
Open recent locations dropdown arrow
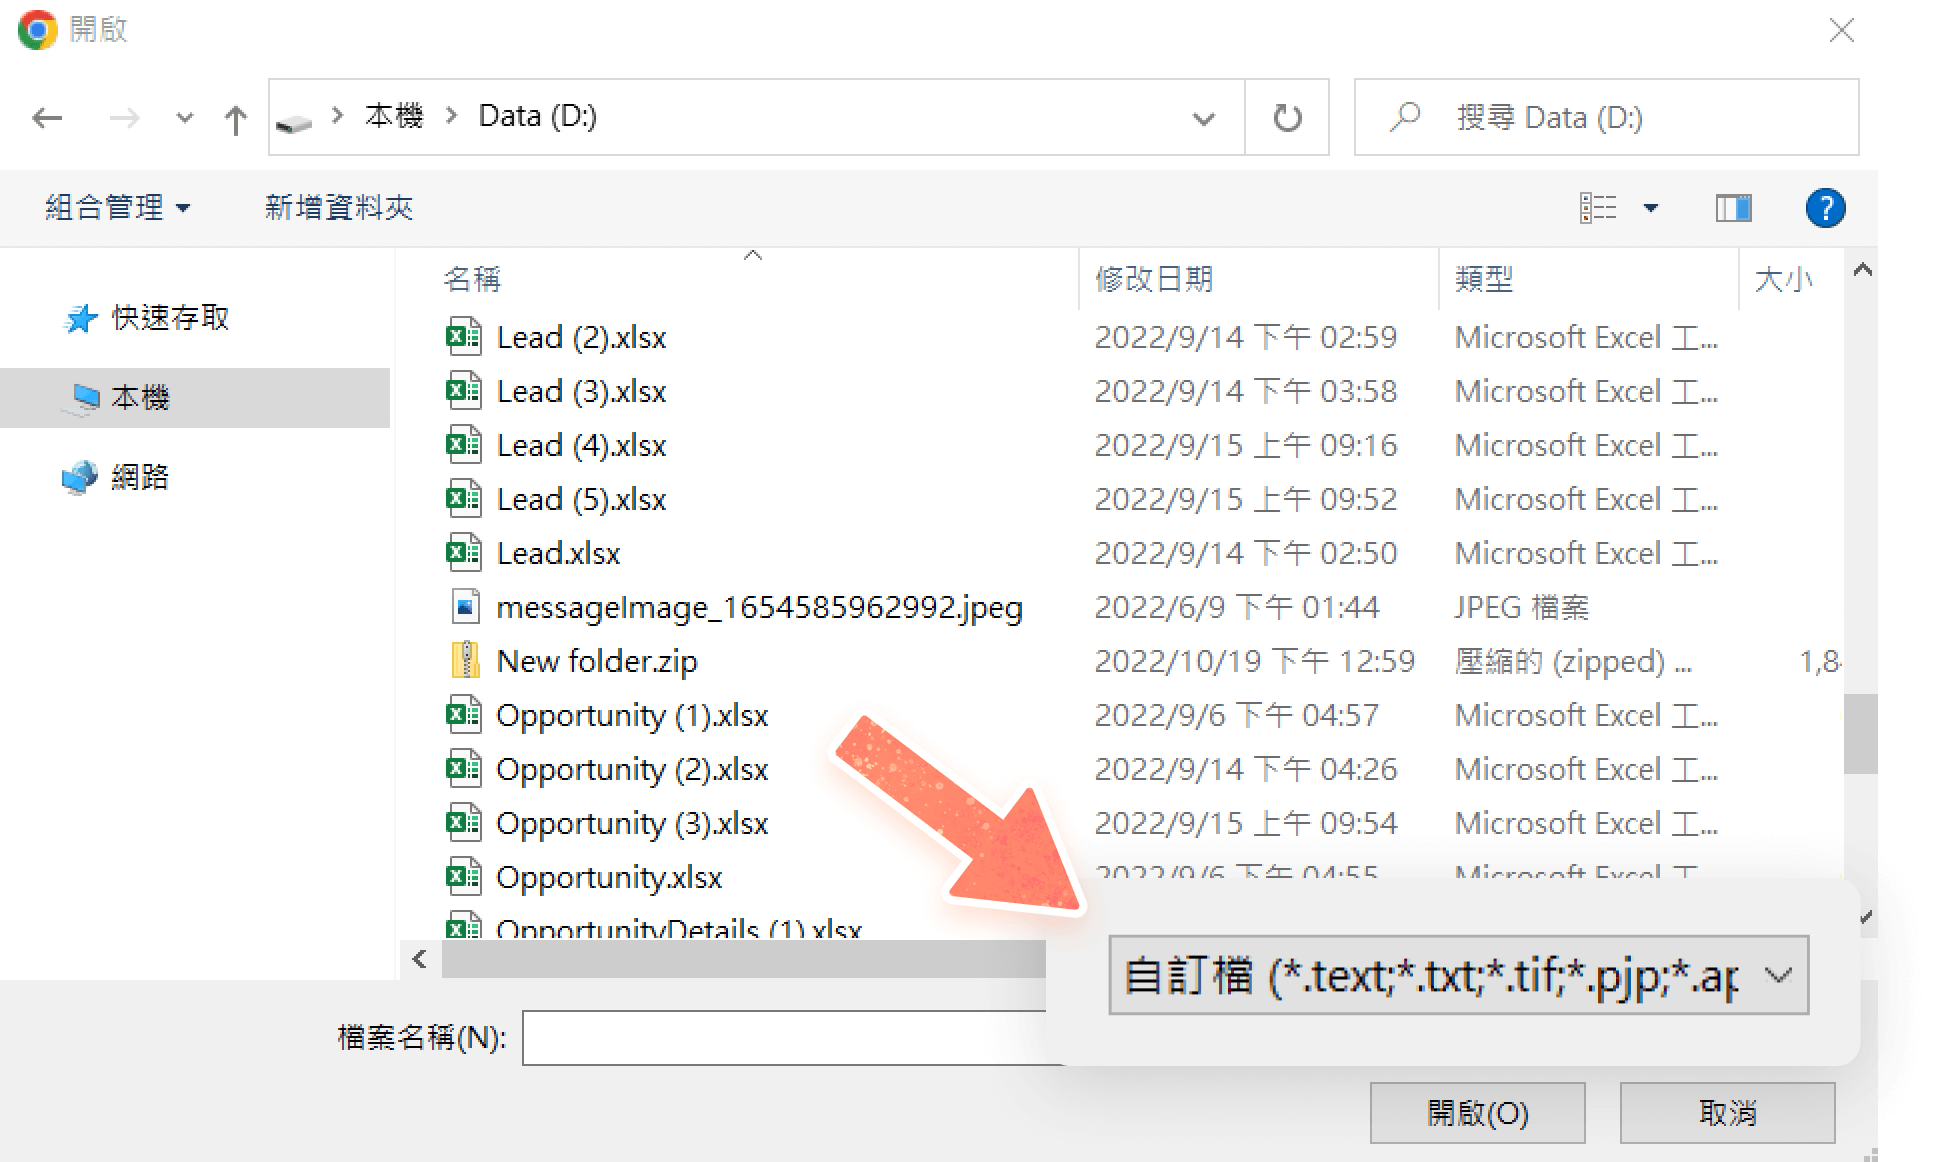click(x=184, y=118)
